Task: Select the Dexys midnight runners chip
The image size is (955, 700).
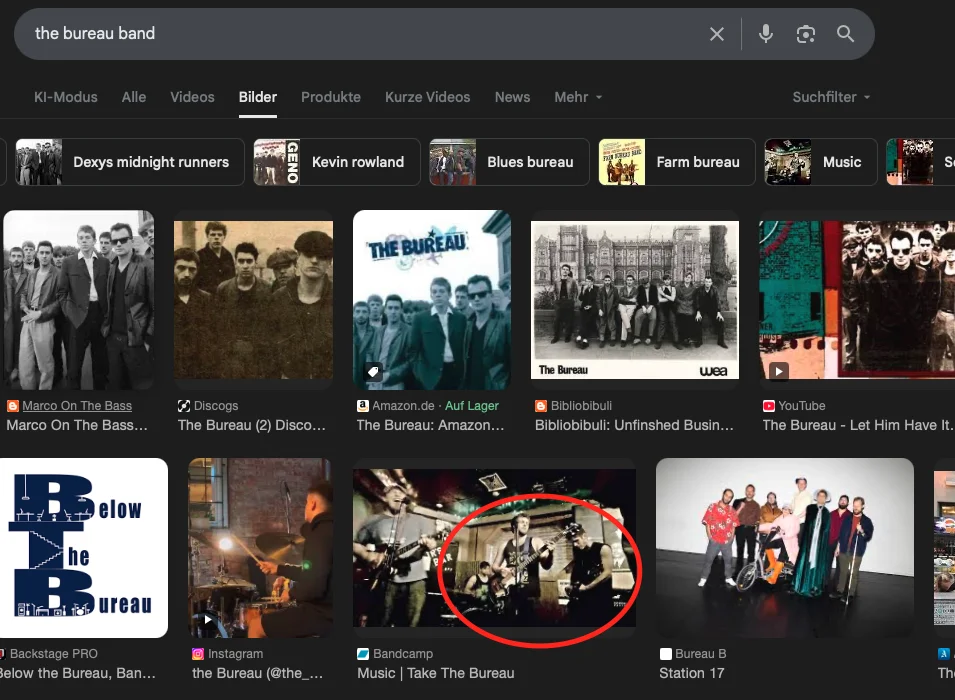Action: click(x=124, y=162)
